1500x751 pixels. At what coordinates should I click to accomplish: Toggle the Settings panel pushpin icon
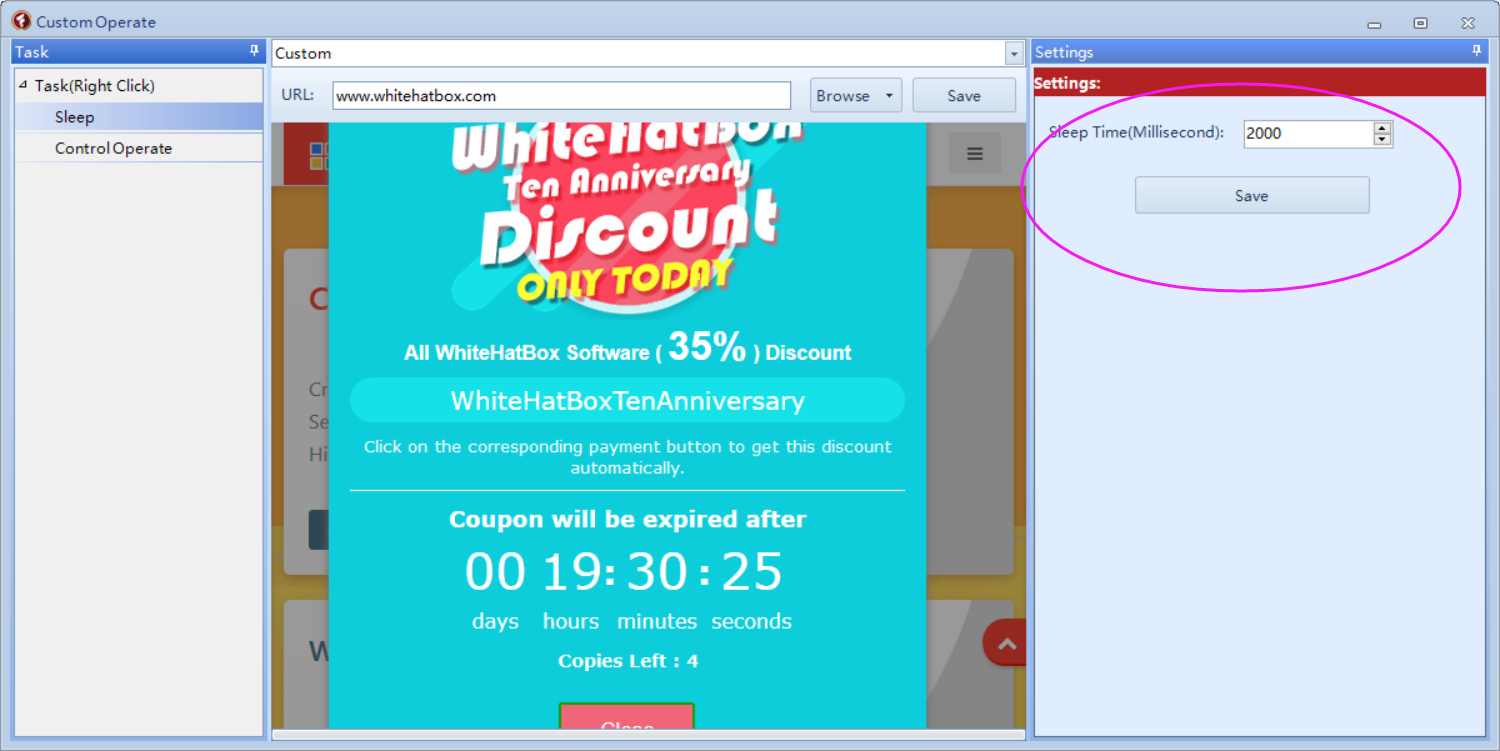coord(1476,51)
